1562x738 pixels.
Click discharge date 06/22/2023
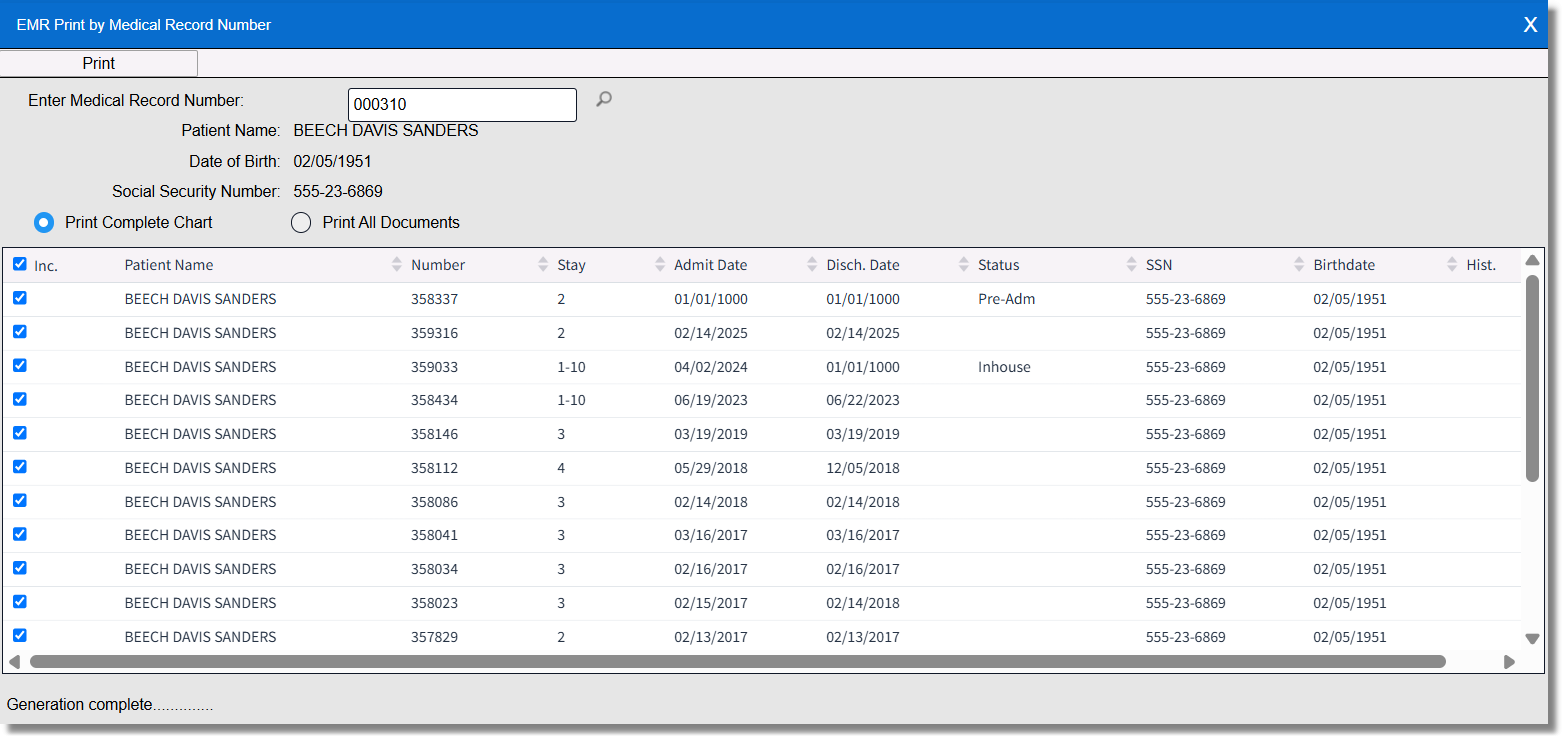(863, 400)
